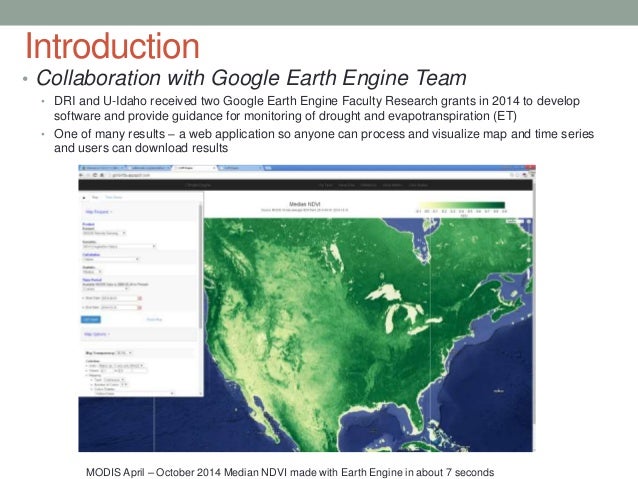Image resolution: width=638 pixels, height=479 pixels.
Task: Click the map type button at map top-right
Action: pos(514,221)
